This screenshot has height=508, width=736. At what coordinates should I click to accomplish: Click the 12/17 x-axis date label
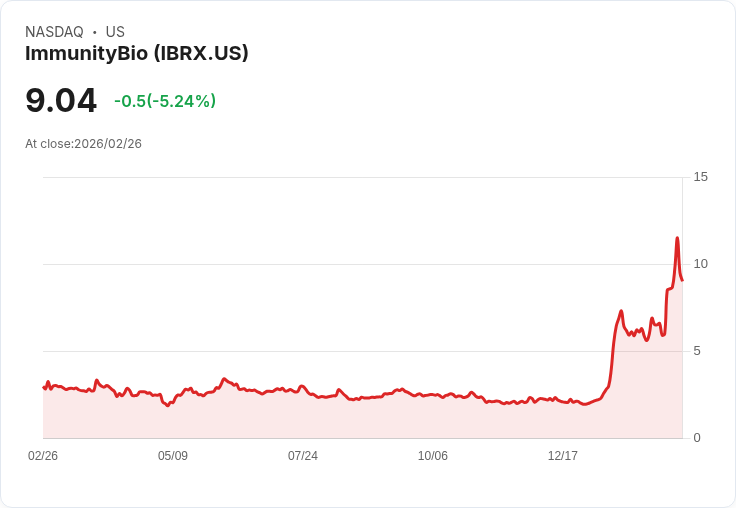pos(563,456)
